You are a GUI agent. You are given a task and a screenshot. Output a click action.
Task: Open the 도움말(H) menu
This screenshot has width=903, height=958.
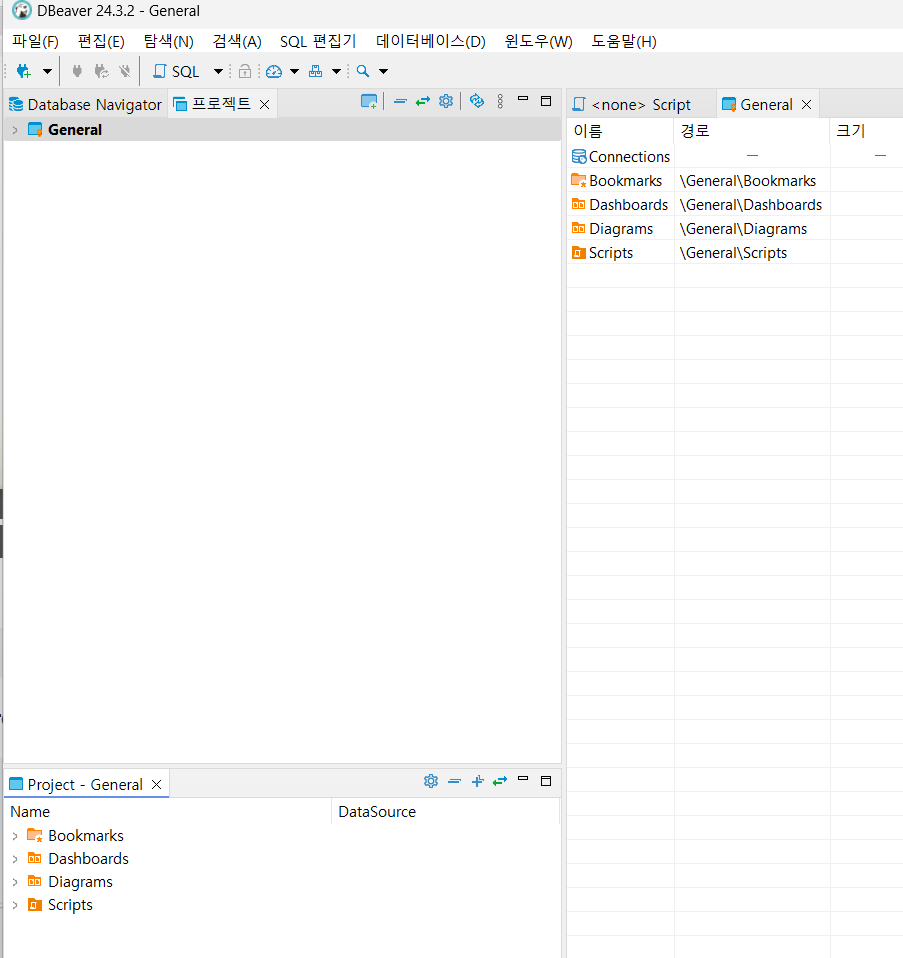coord(624,42)
